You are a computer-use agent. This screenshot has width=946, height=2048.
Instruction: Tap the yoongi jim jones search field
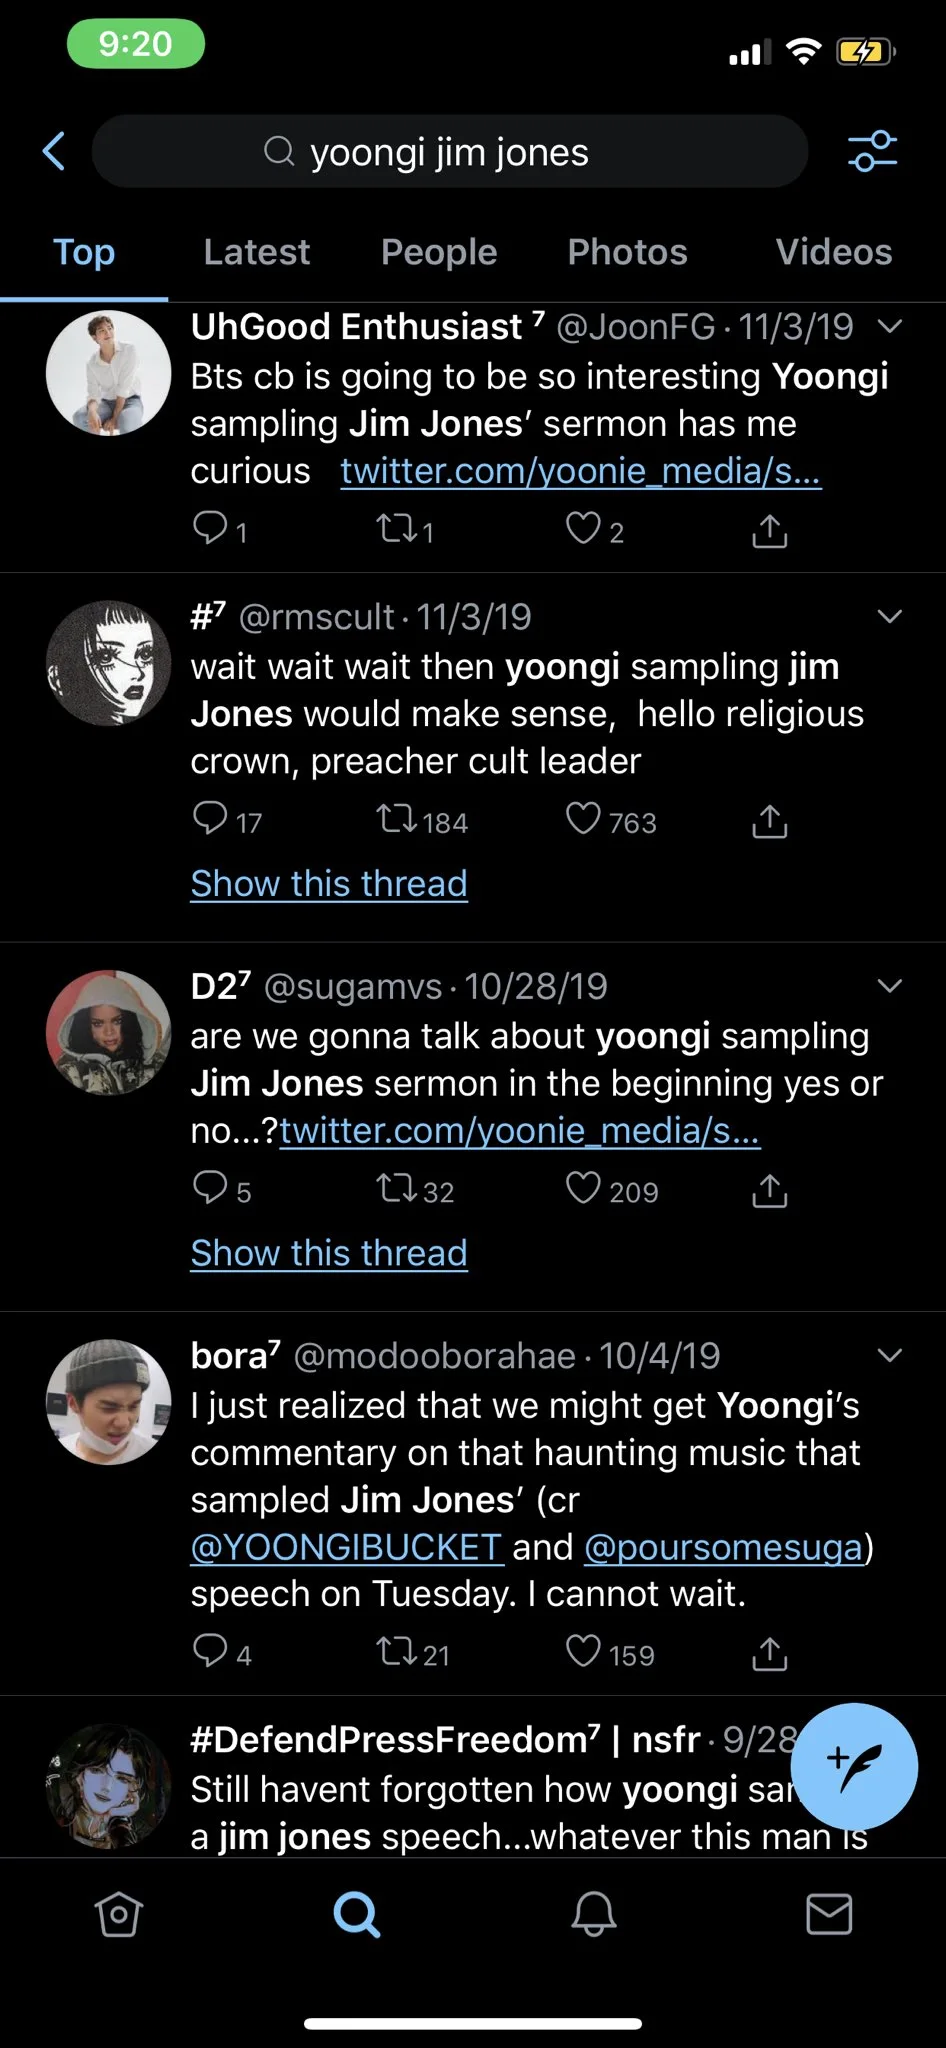(450, 152)
